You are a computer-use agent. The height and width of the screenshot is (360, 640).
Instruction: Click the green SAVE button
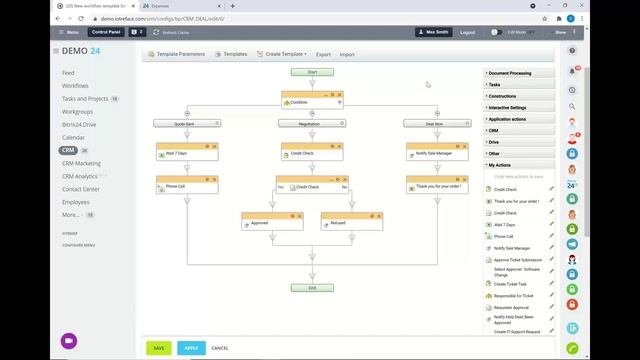159,348
